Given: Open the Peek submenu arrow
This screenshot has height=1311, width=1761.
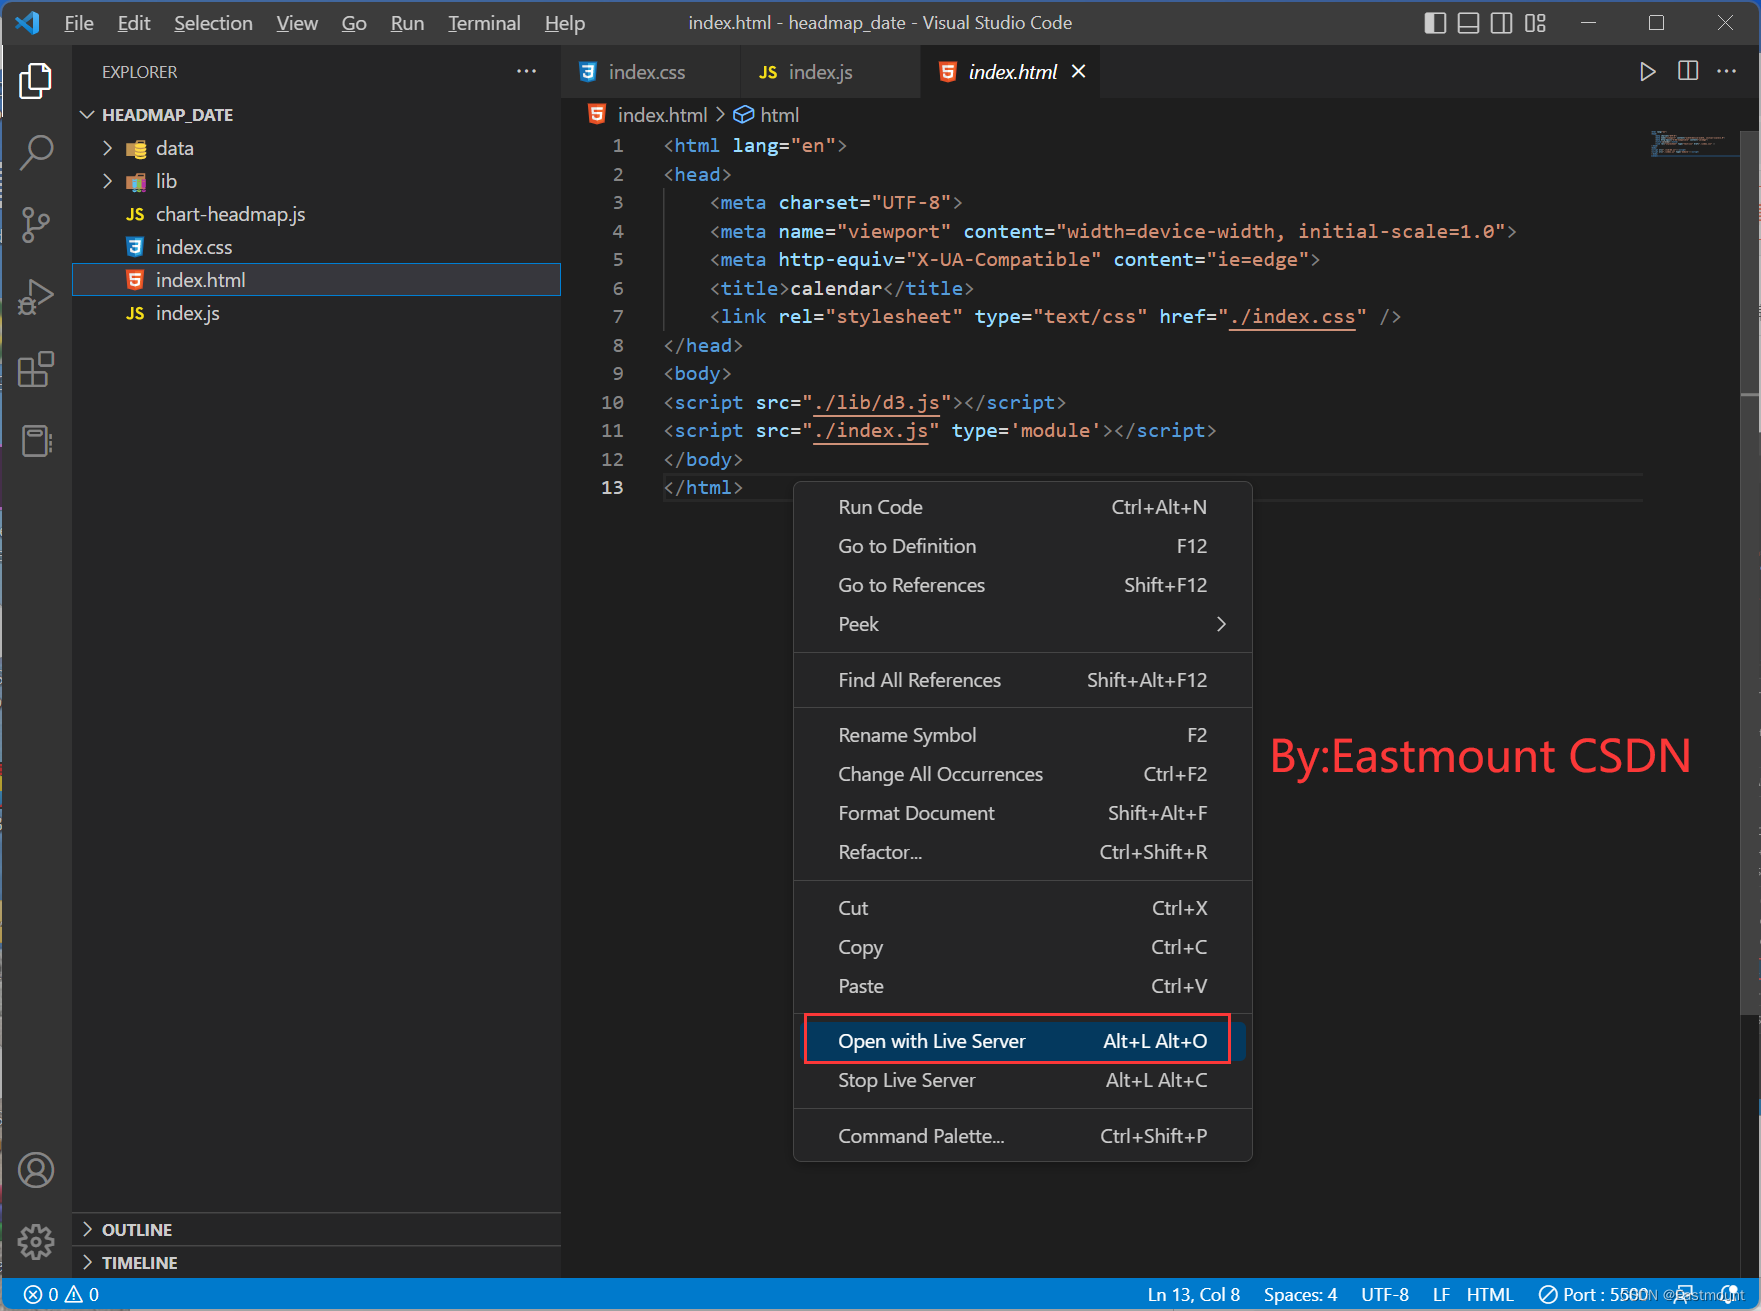Looking at the screenshot, I should pyautogui.click(x=1221, y=624).
